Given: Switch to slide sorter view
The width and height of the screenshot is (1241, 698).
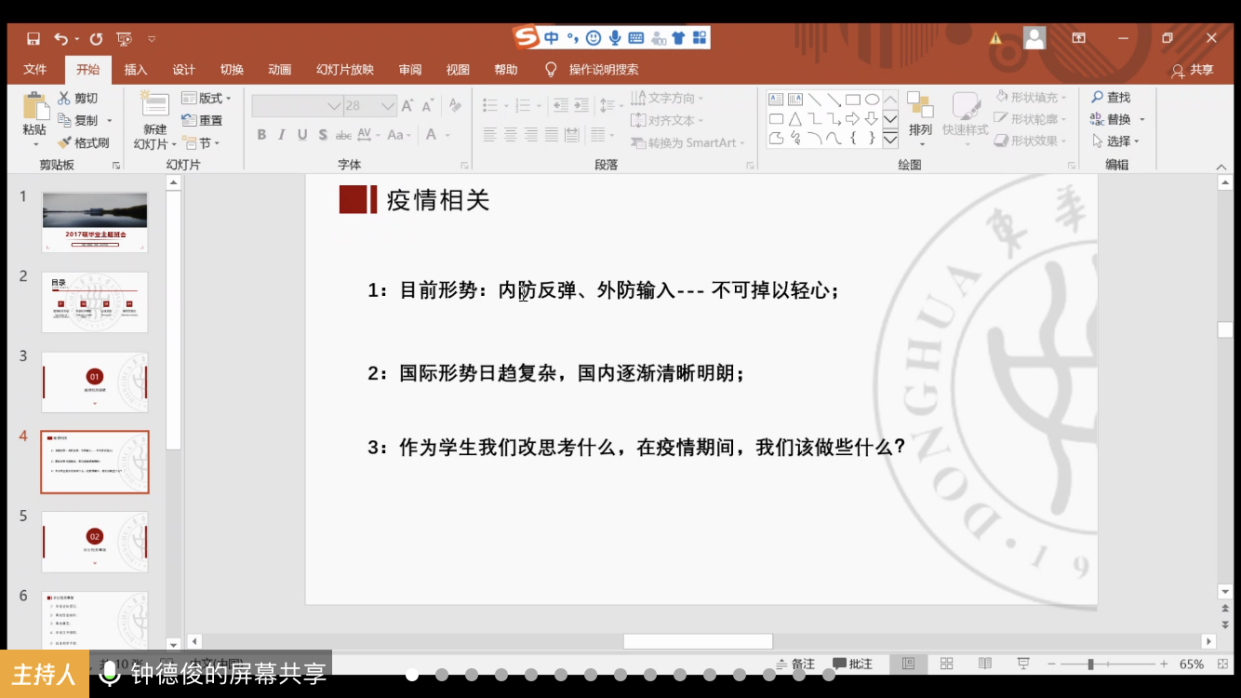Looking at the screenshot, I should coord(946,664).
